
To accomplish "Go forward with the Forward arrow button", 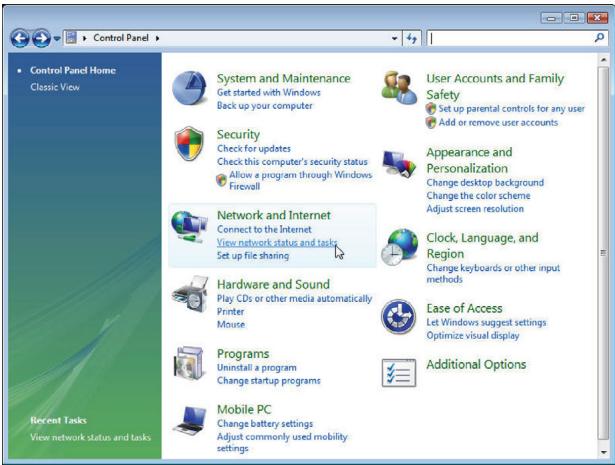I will (x=41, y=38).
